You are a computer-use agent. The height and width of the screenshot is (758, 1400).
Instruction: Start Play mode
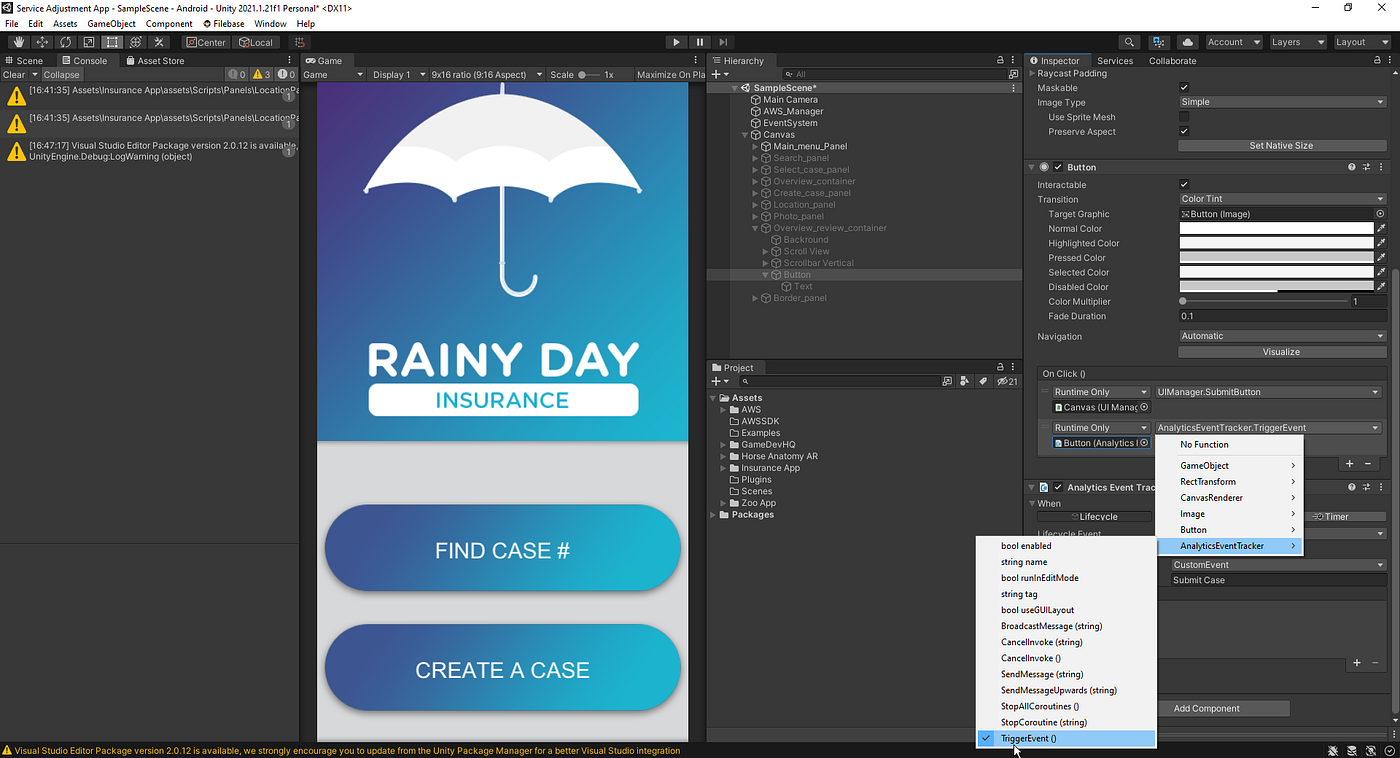click(x=676, y=42)
